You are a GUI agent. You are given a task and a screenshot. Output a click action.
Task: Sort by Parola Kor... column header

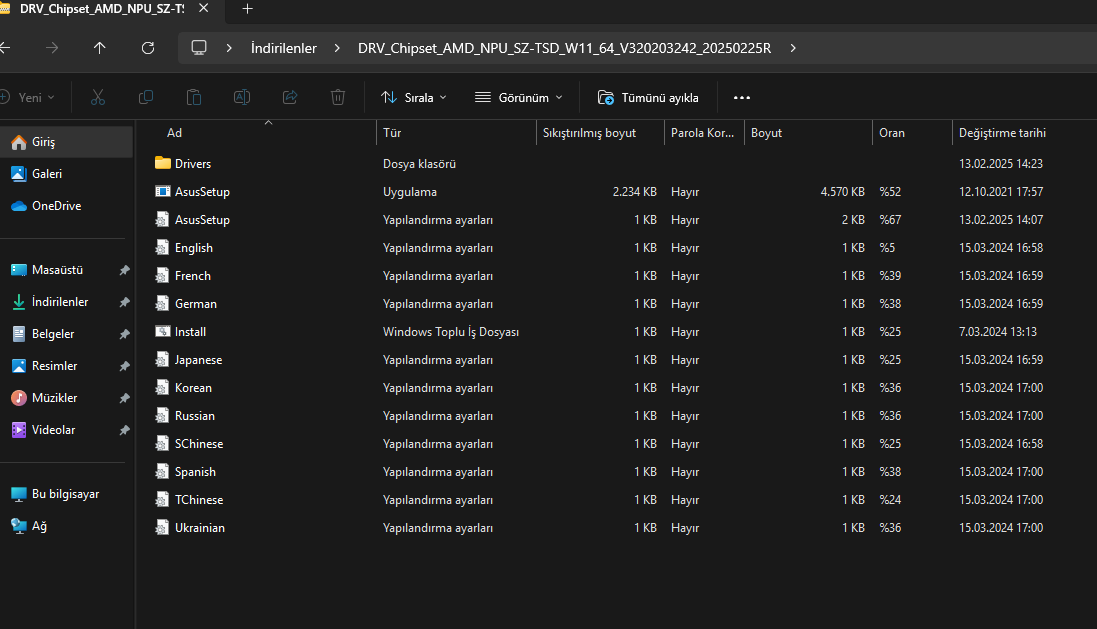point(704,133)
